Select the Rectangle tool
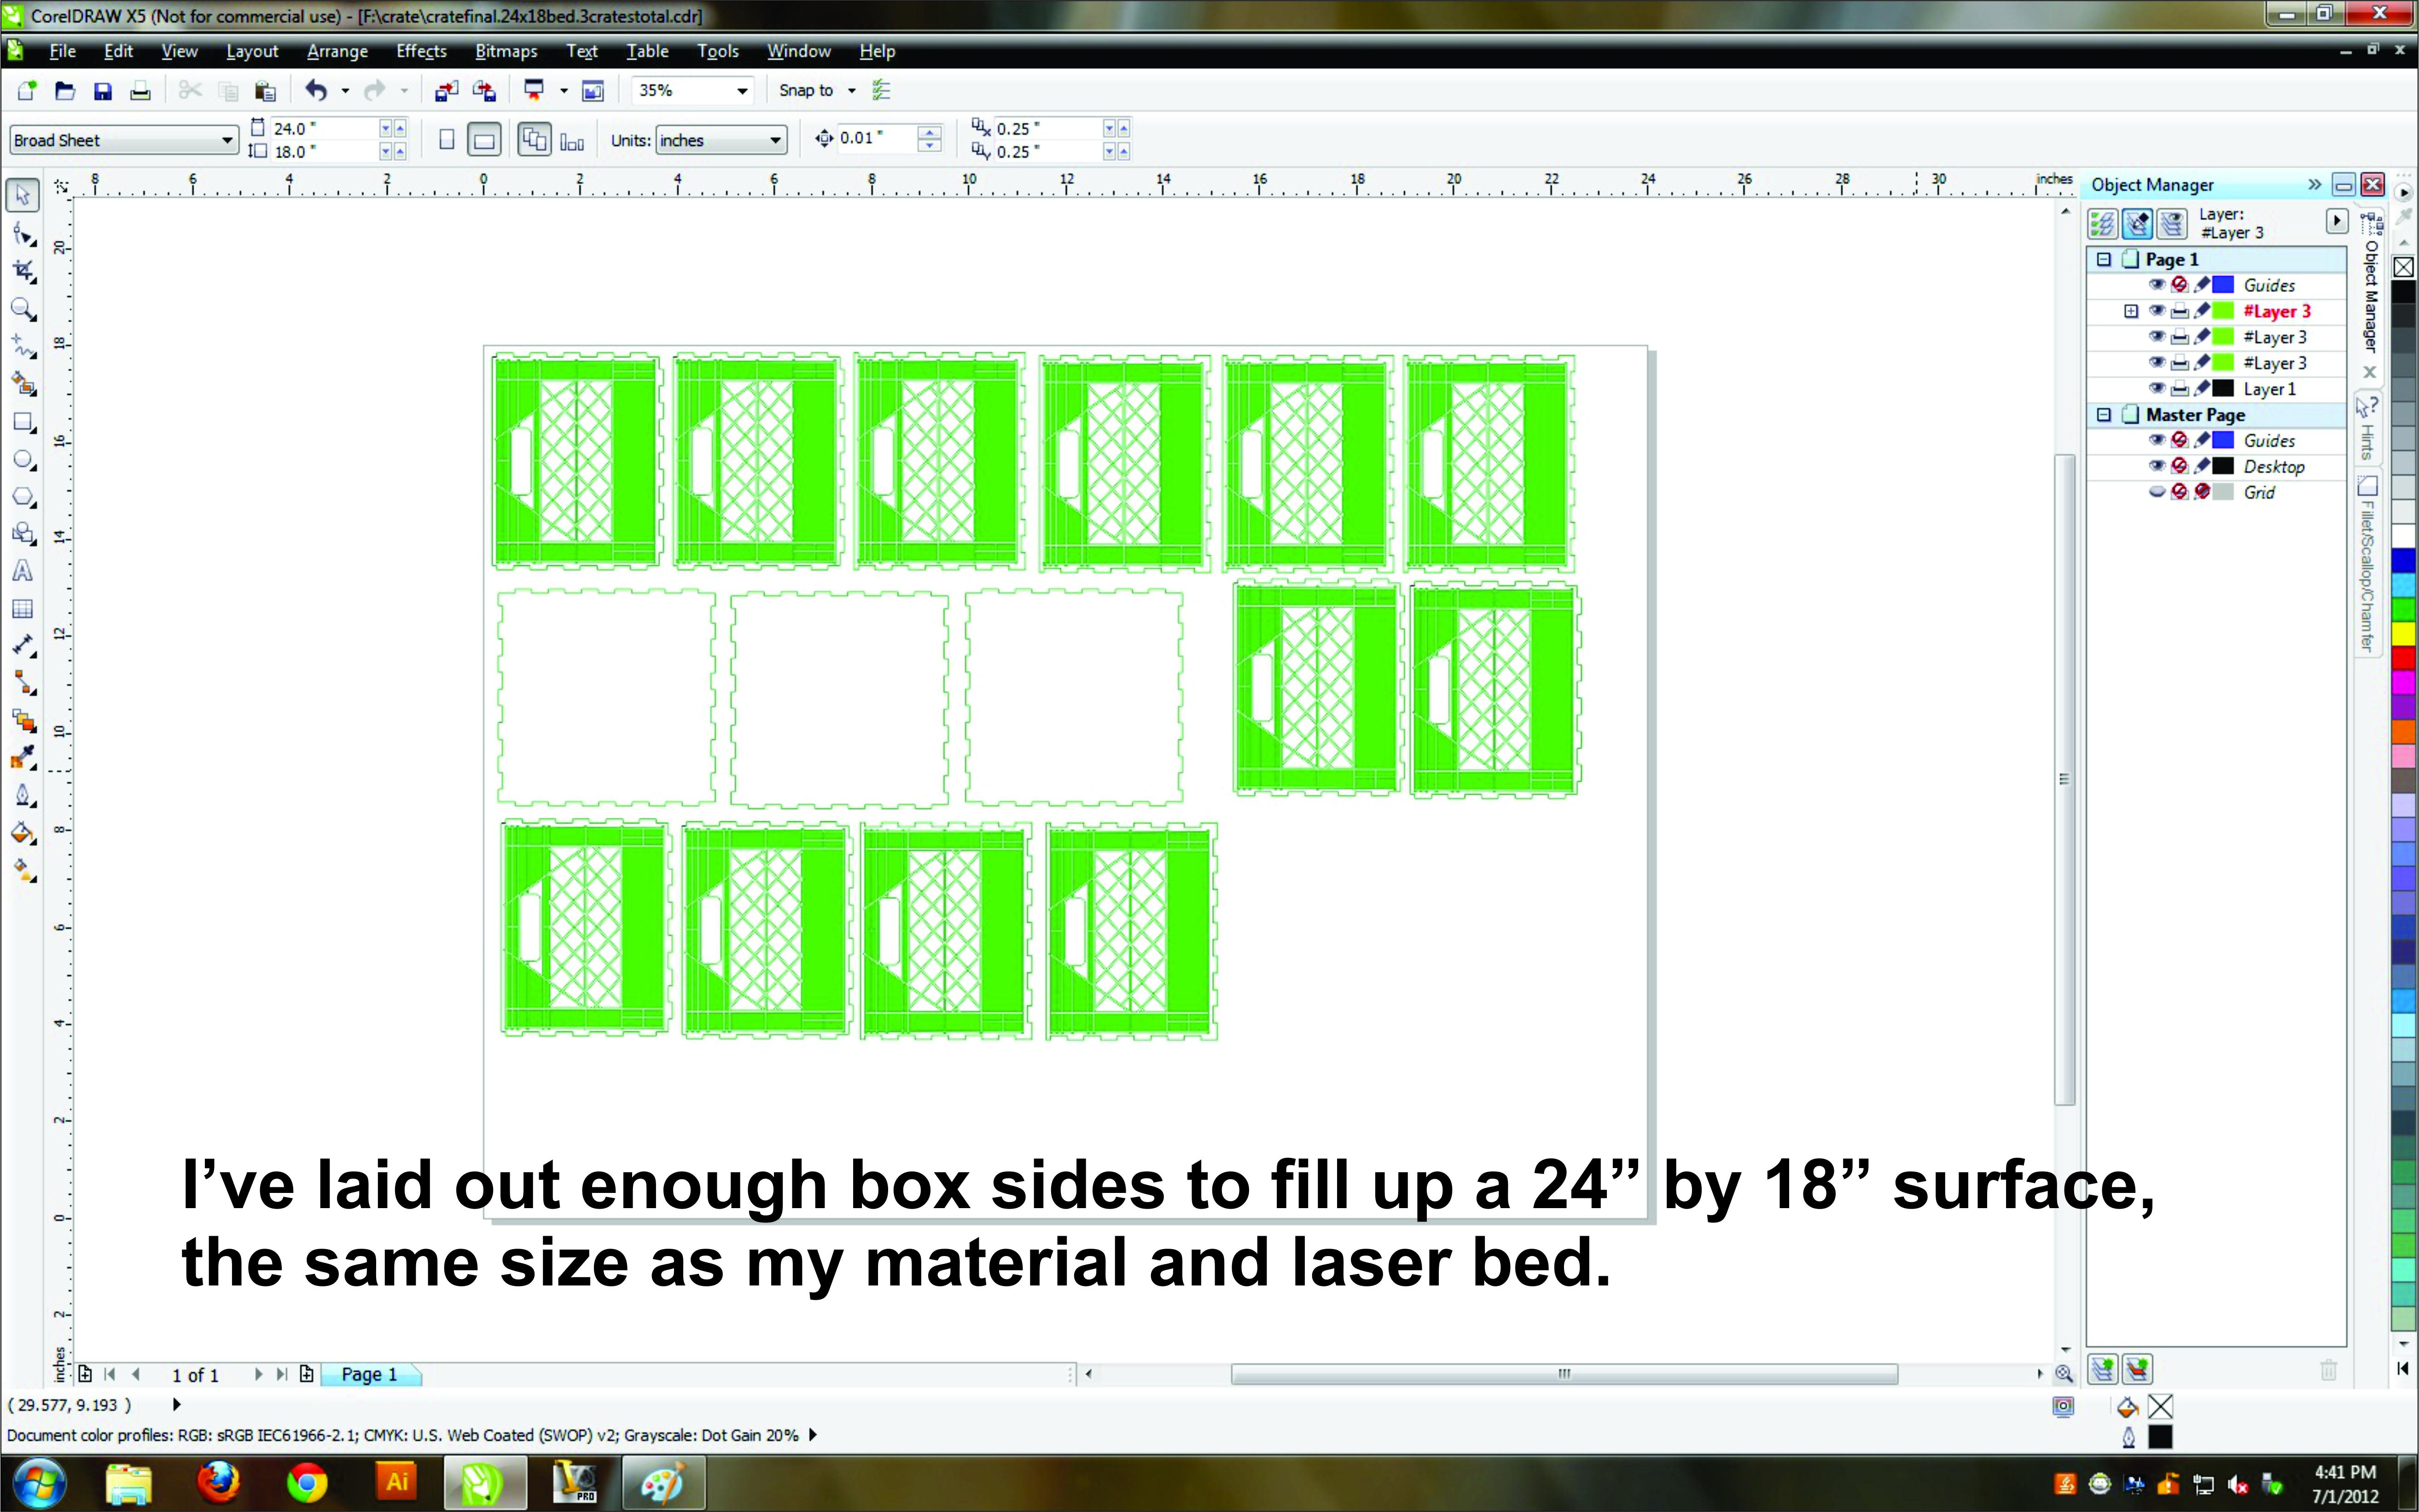Viewport: 2419px width, 1512px height. pyautogui.click(x=23, y=422)
